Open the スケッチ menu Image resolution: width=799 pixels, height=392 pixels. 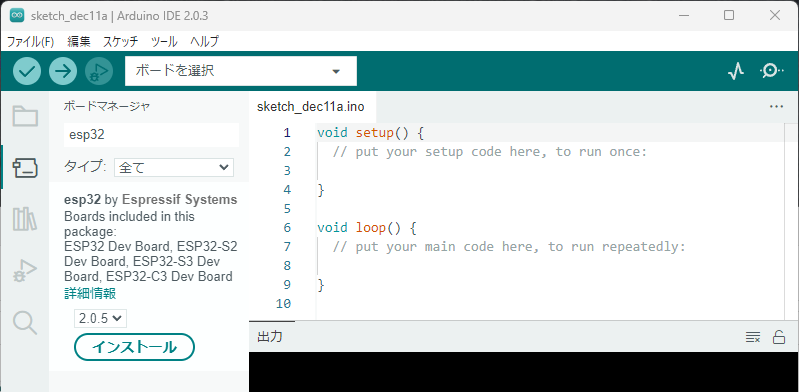click(x=120, y=42)
